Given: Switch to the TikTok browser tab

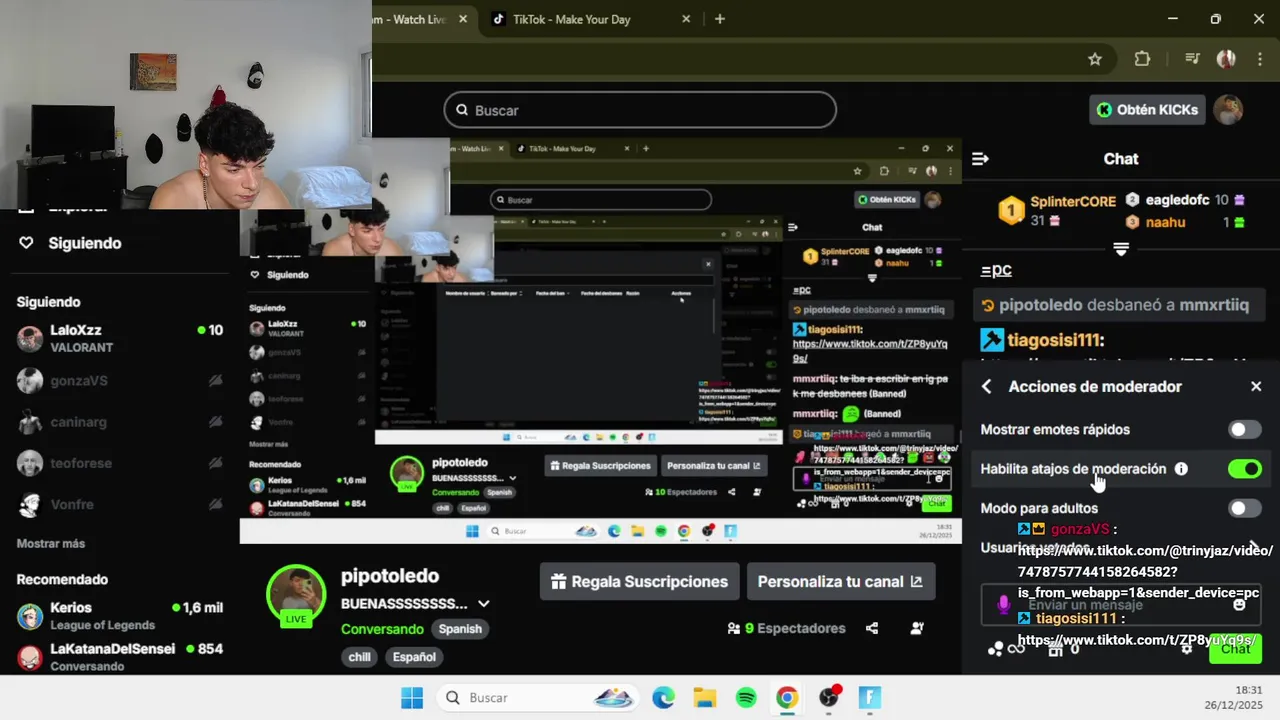Looking at the screenshot, I should point(590,19).
